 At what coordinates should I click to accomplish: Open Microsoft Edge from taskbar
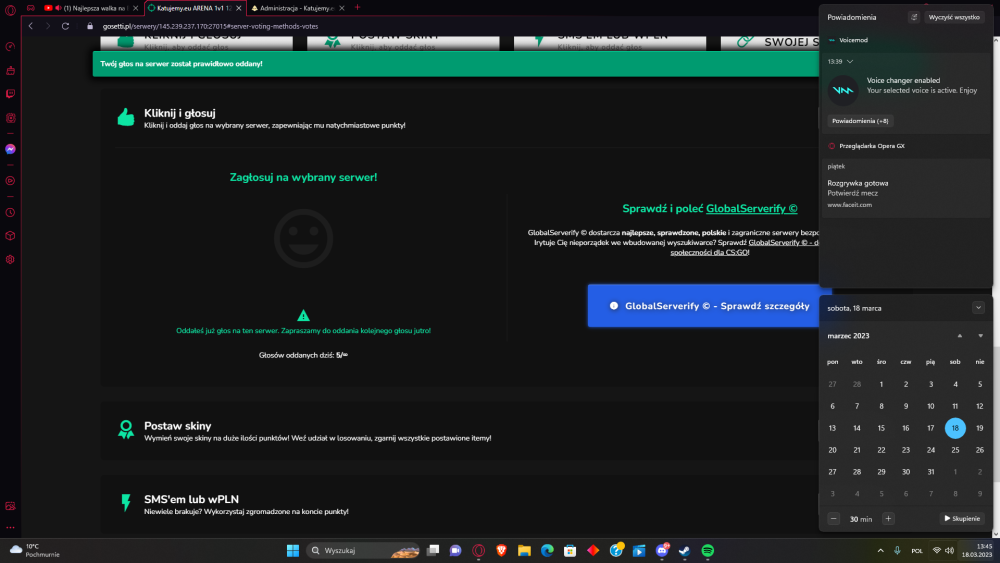coord(547,550)
